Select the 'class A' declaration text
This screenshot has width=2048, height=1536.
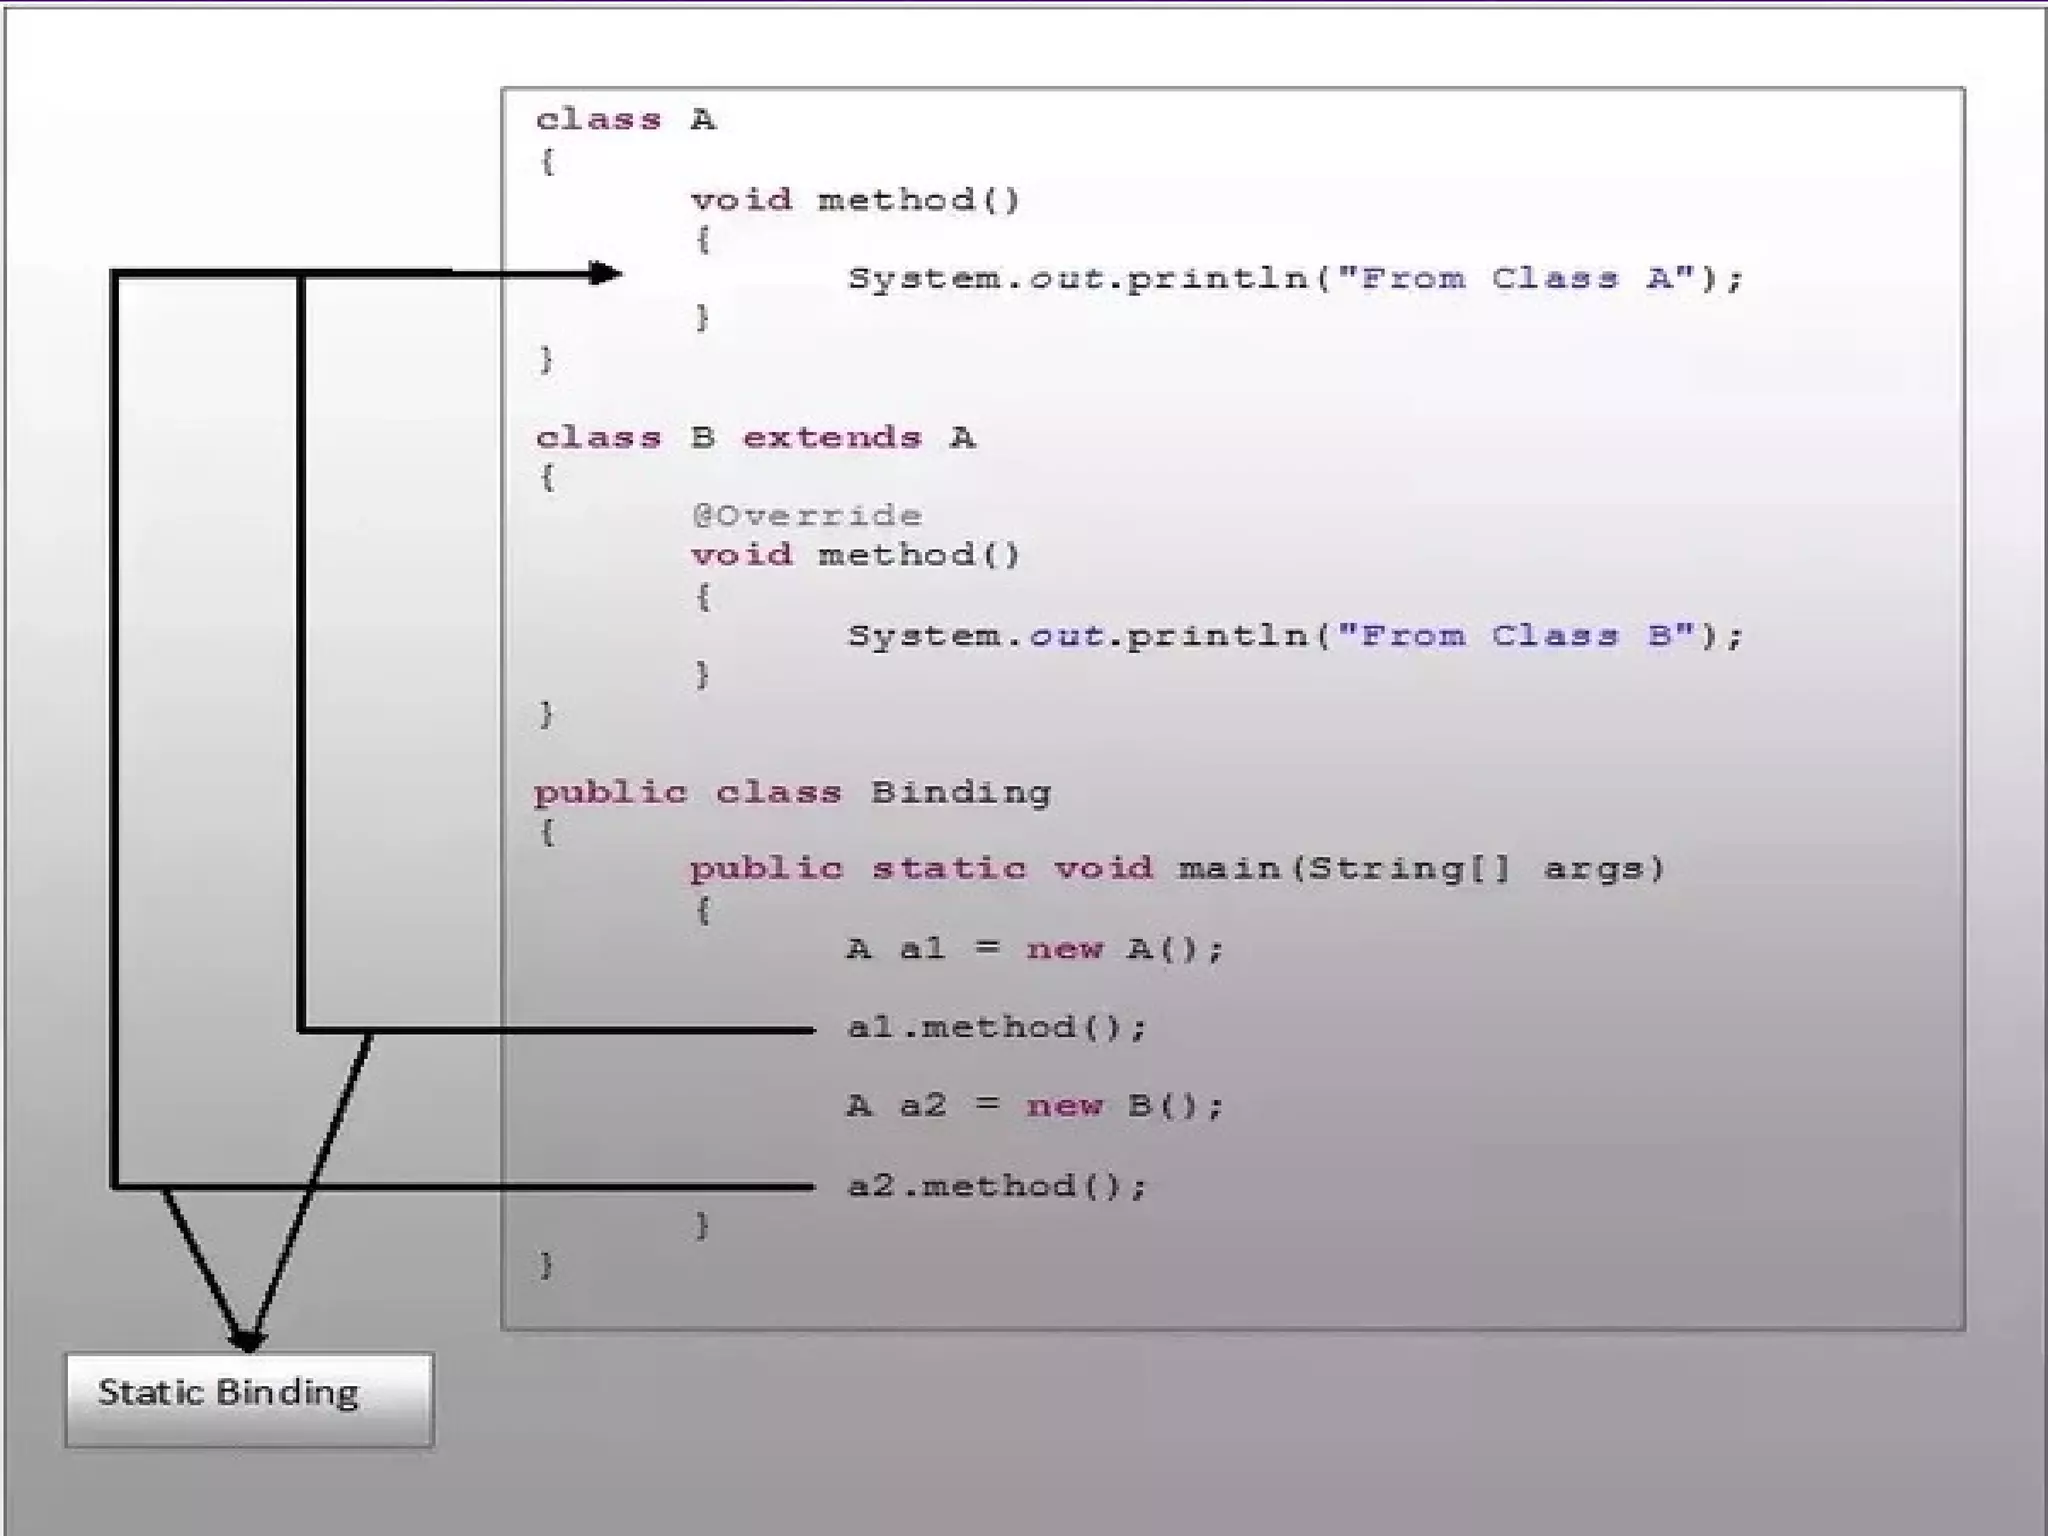(625, 120)
